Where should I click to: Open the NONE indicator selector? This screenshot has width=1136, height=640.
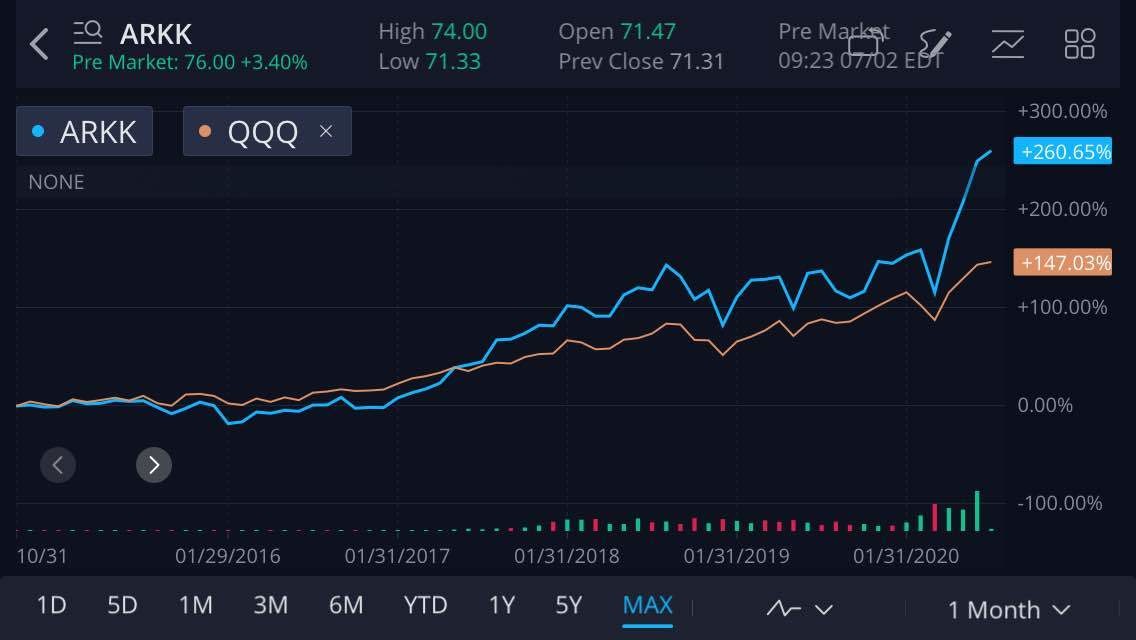coord(56,182)
